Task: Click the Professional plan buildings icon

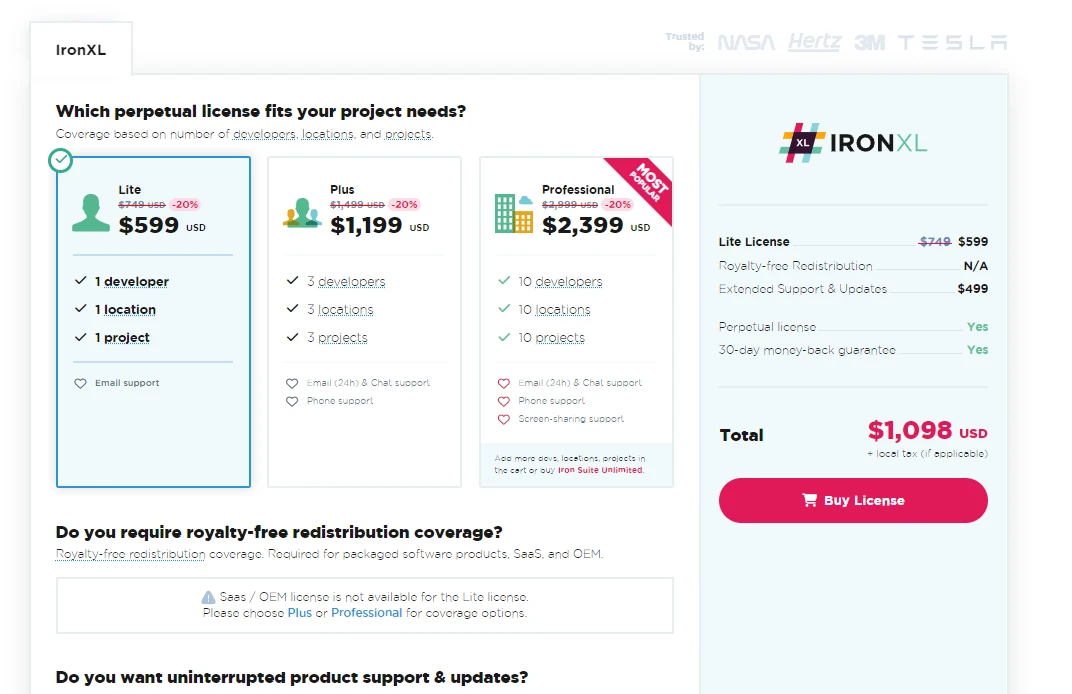Action: point(514,212)
